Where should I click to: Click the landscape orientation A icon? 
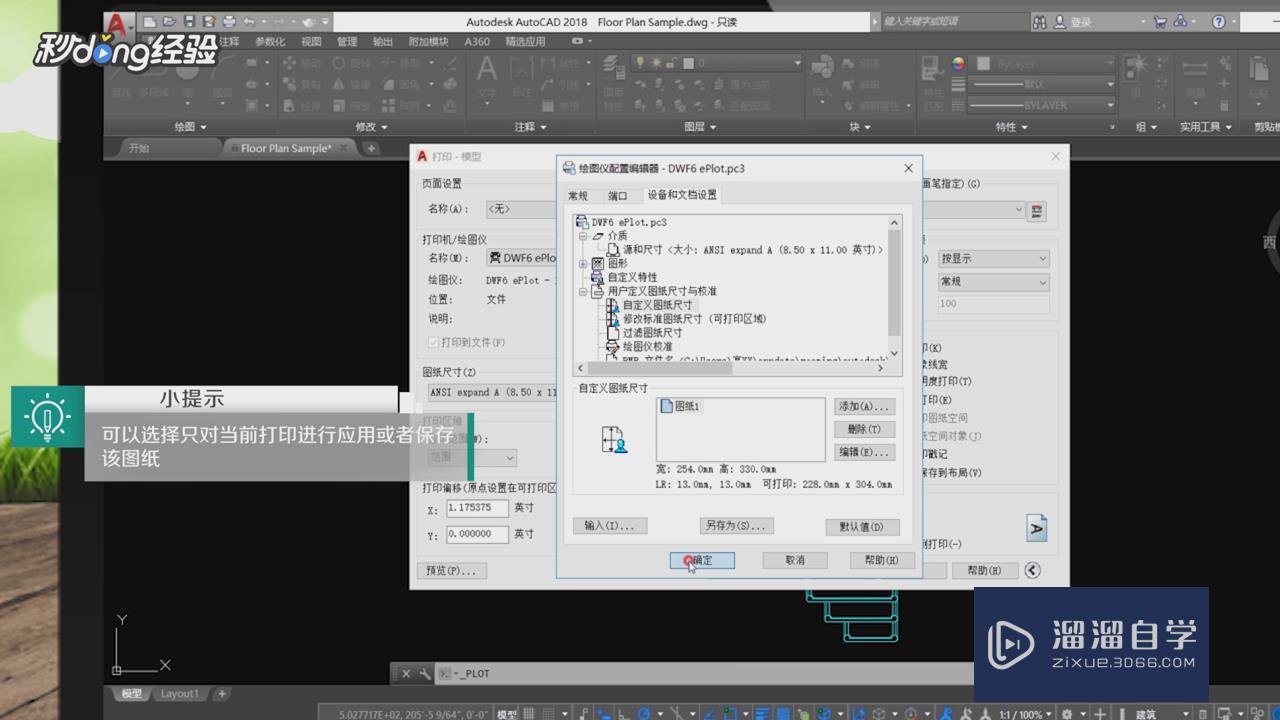click(x=1037, y=527)
